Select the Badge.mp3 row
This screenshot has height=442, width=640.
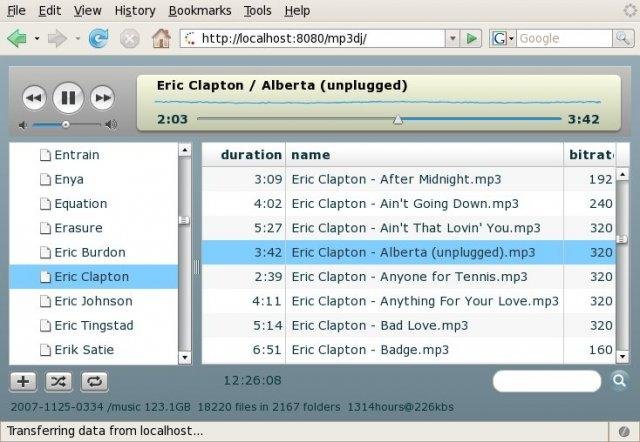click(409, 350)
